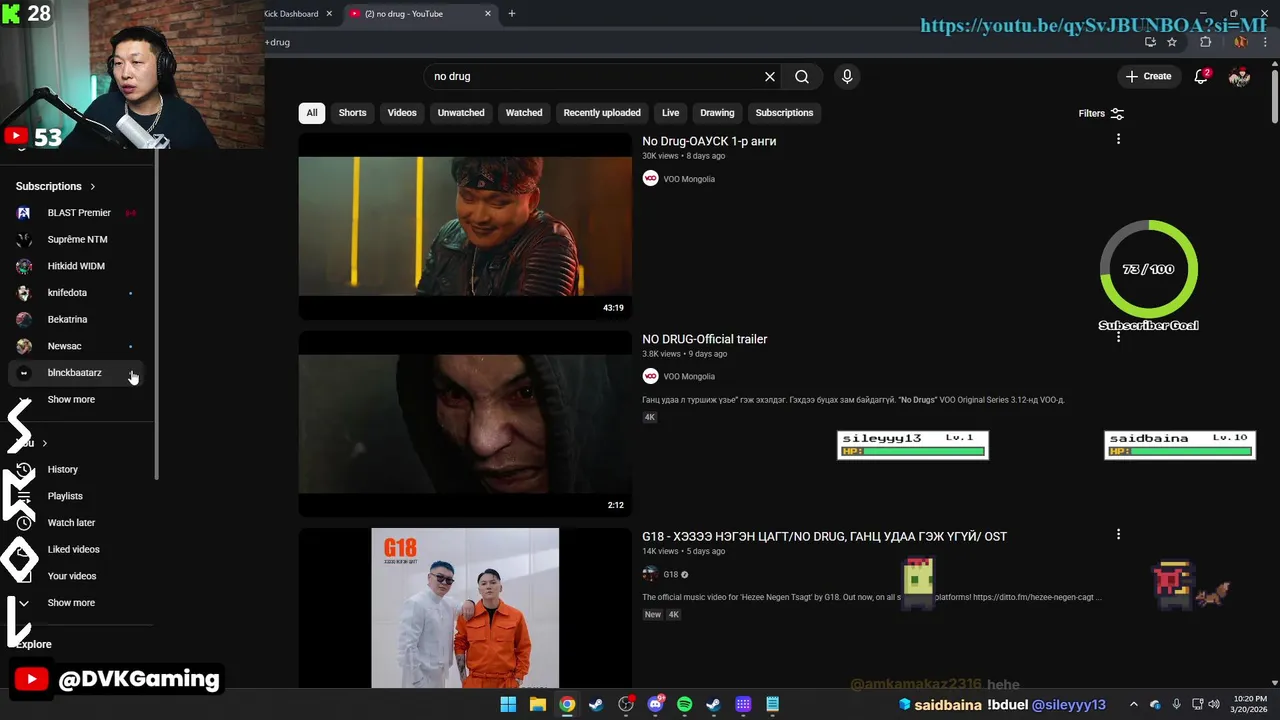Open Newsac subscription
1280x720 pixels.
pyautogui.click(x=75, y=346)
